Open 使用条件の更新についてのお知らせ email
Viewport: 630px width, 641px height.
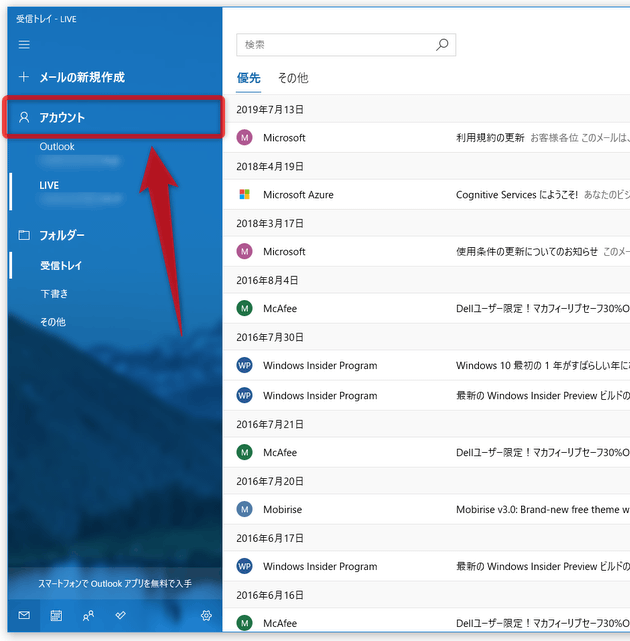(426, 251)
